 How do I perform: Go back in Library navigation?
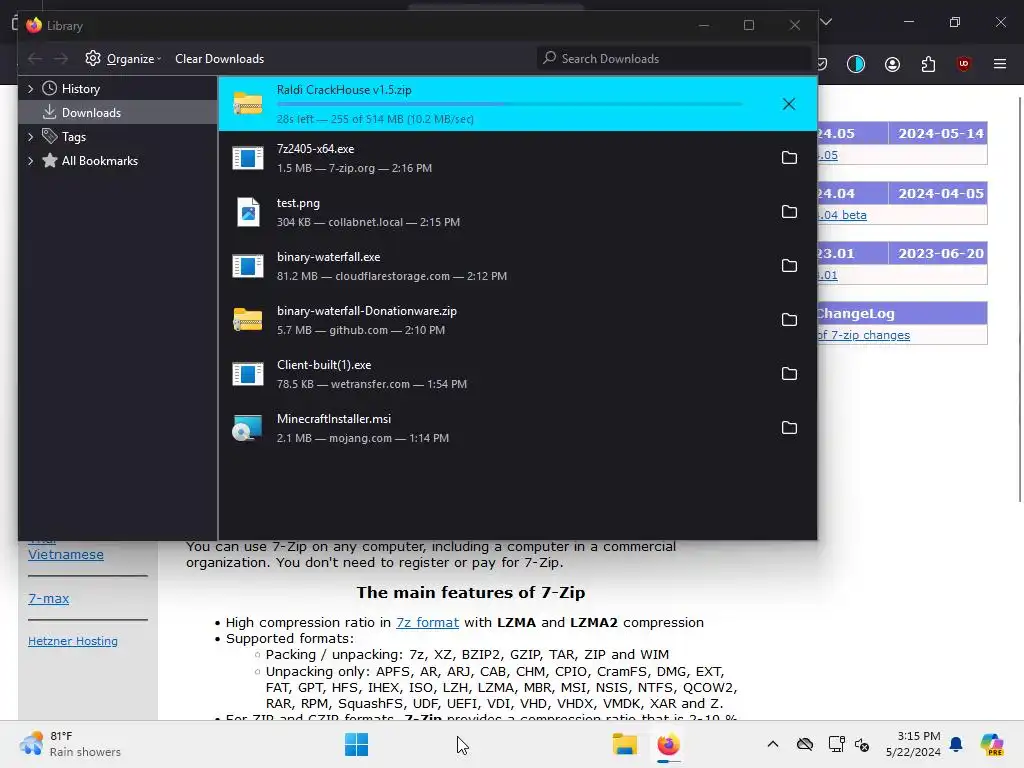tap(35, 59)
